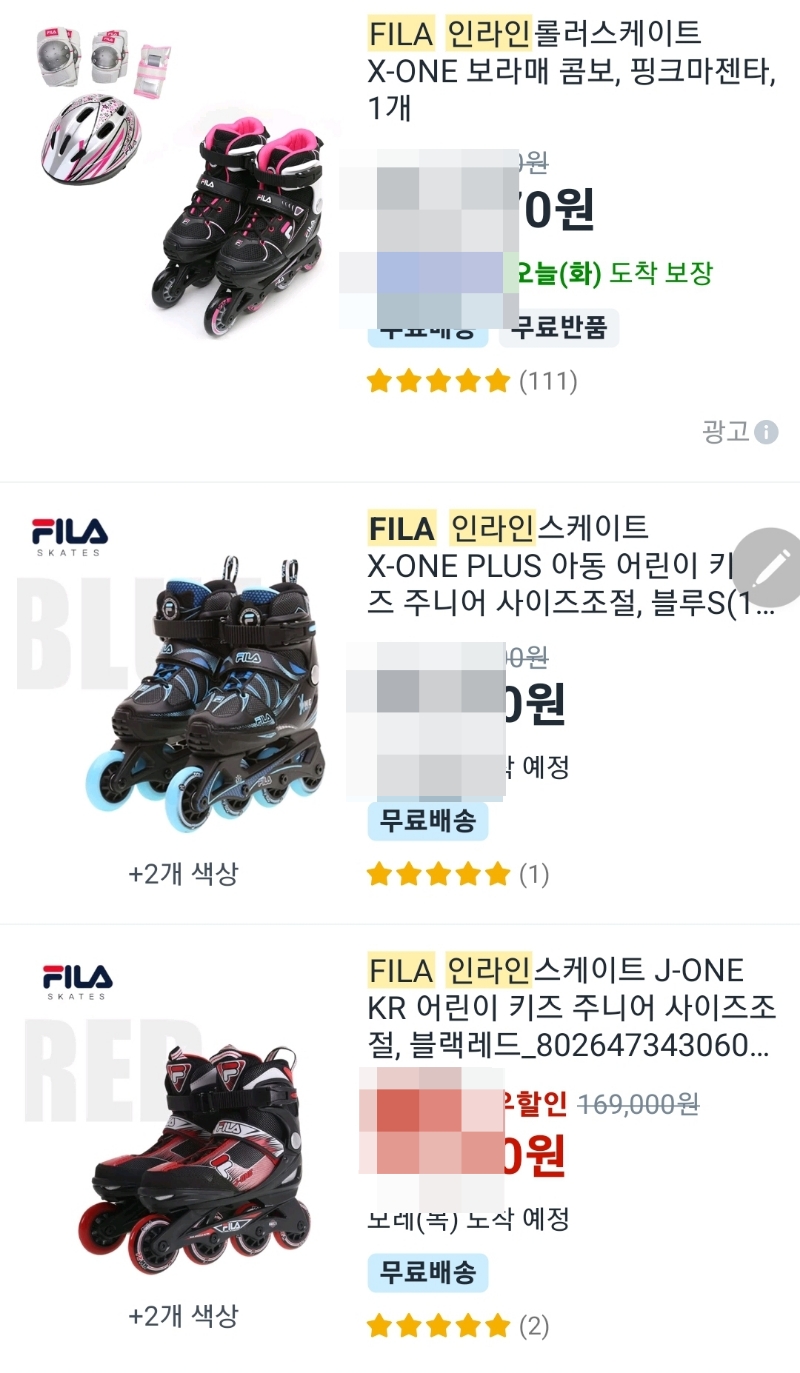The width and height of the screenshot is (800, 1373).
Task: Tap the floating pencil edit icon
Action: [770, 567]
